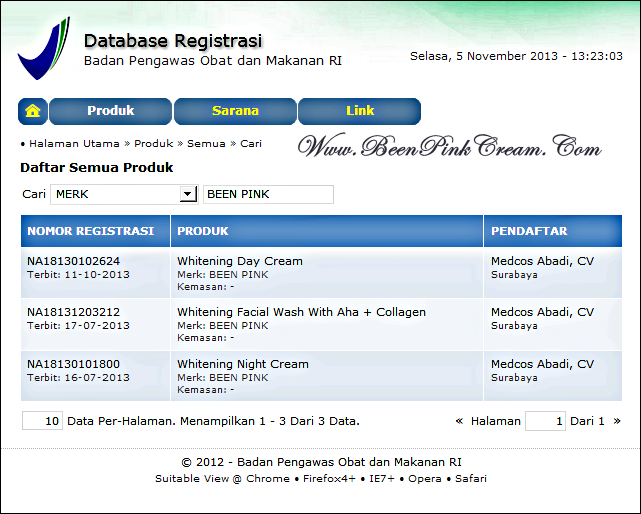The width and height of the screenshot is (641, 514).
Task: Click the Database Registrasi title
Action: [173, 41]
